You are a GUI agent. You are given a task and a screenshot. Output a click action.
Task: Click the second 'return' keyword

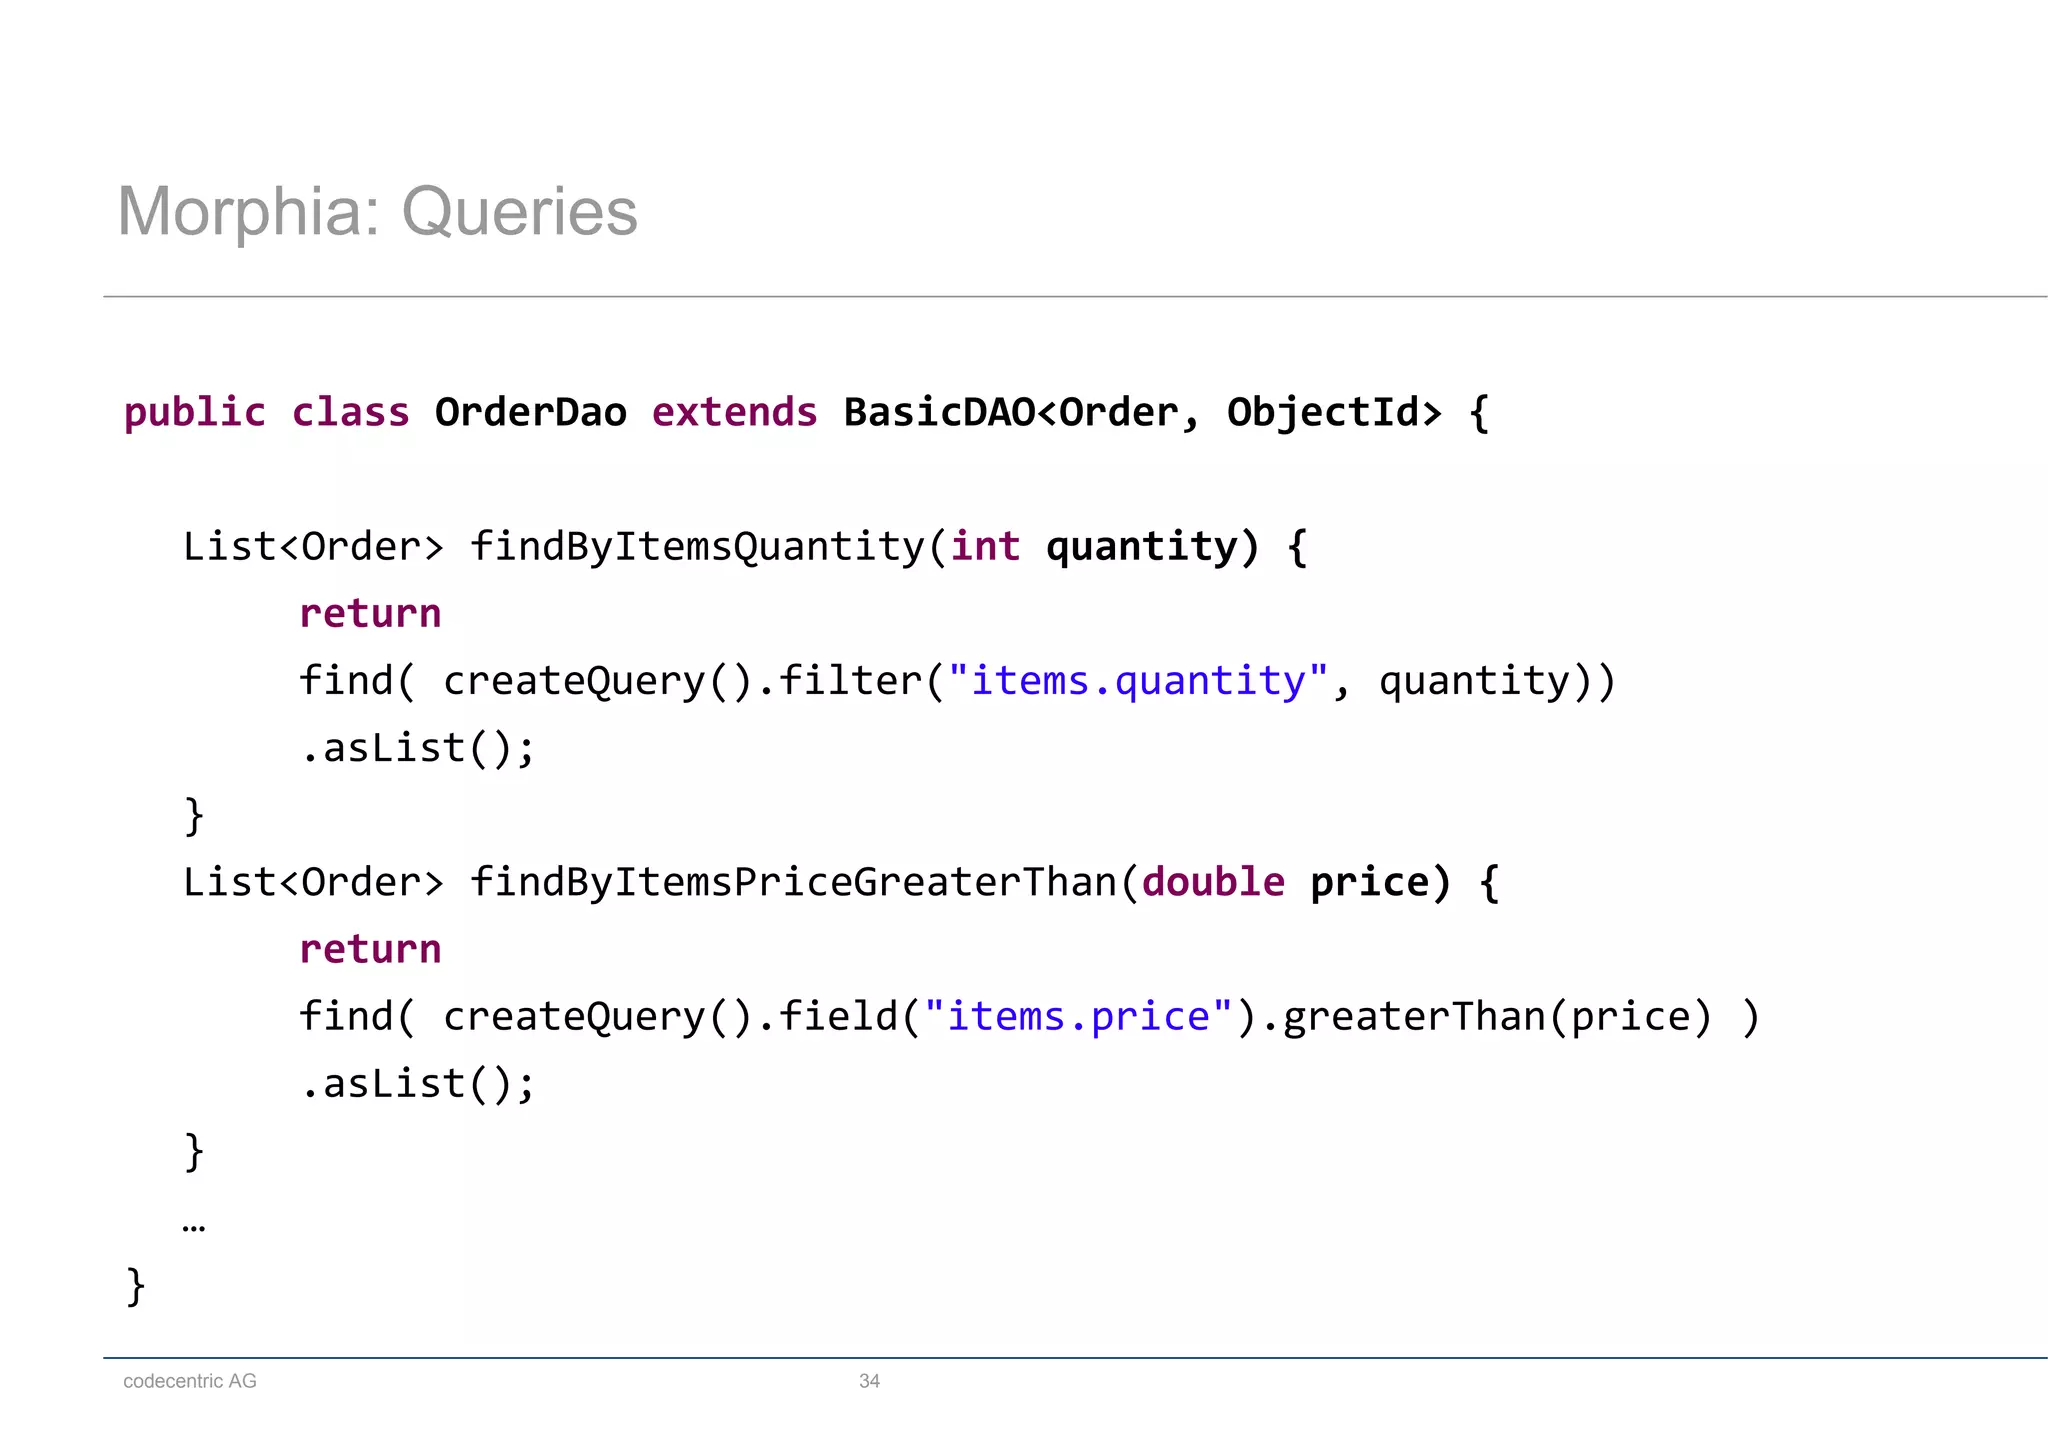point(370,949)
